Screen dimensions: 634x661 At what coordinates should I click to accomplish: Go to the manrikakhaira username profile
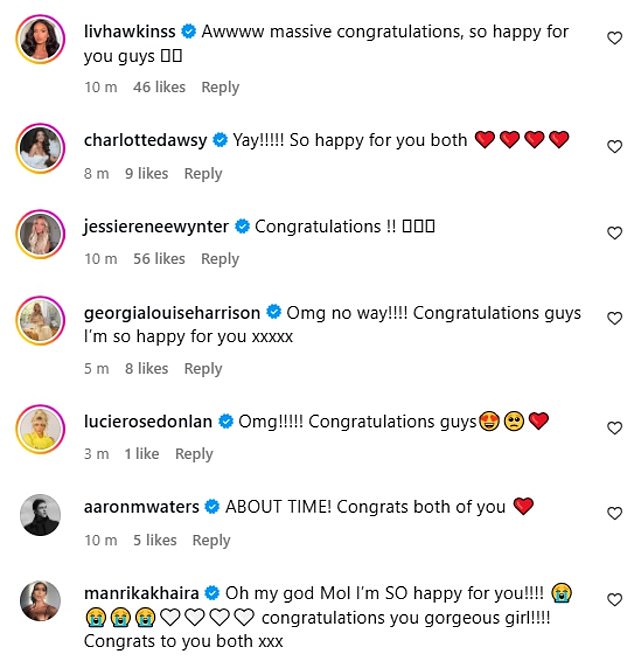pos(143,593)
